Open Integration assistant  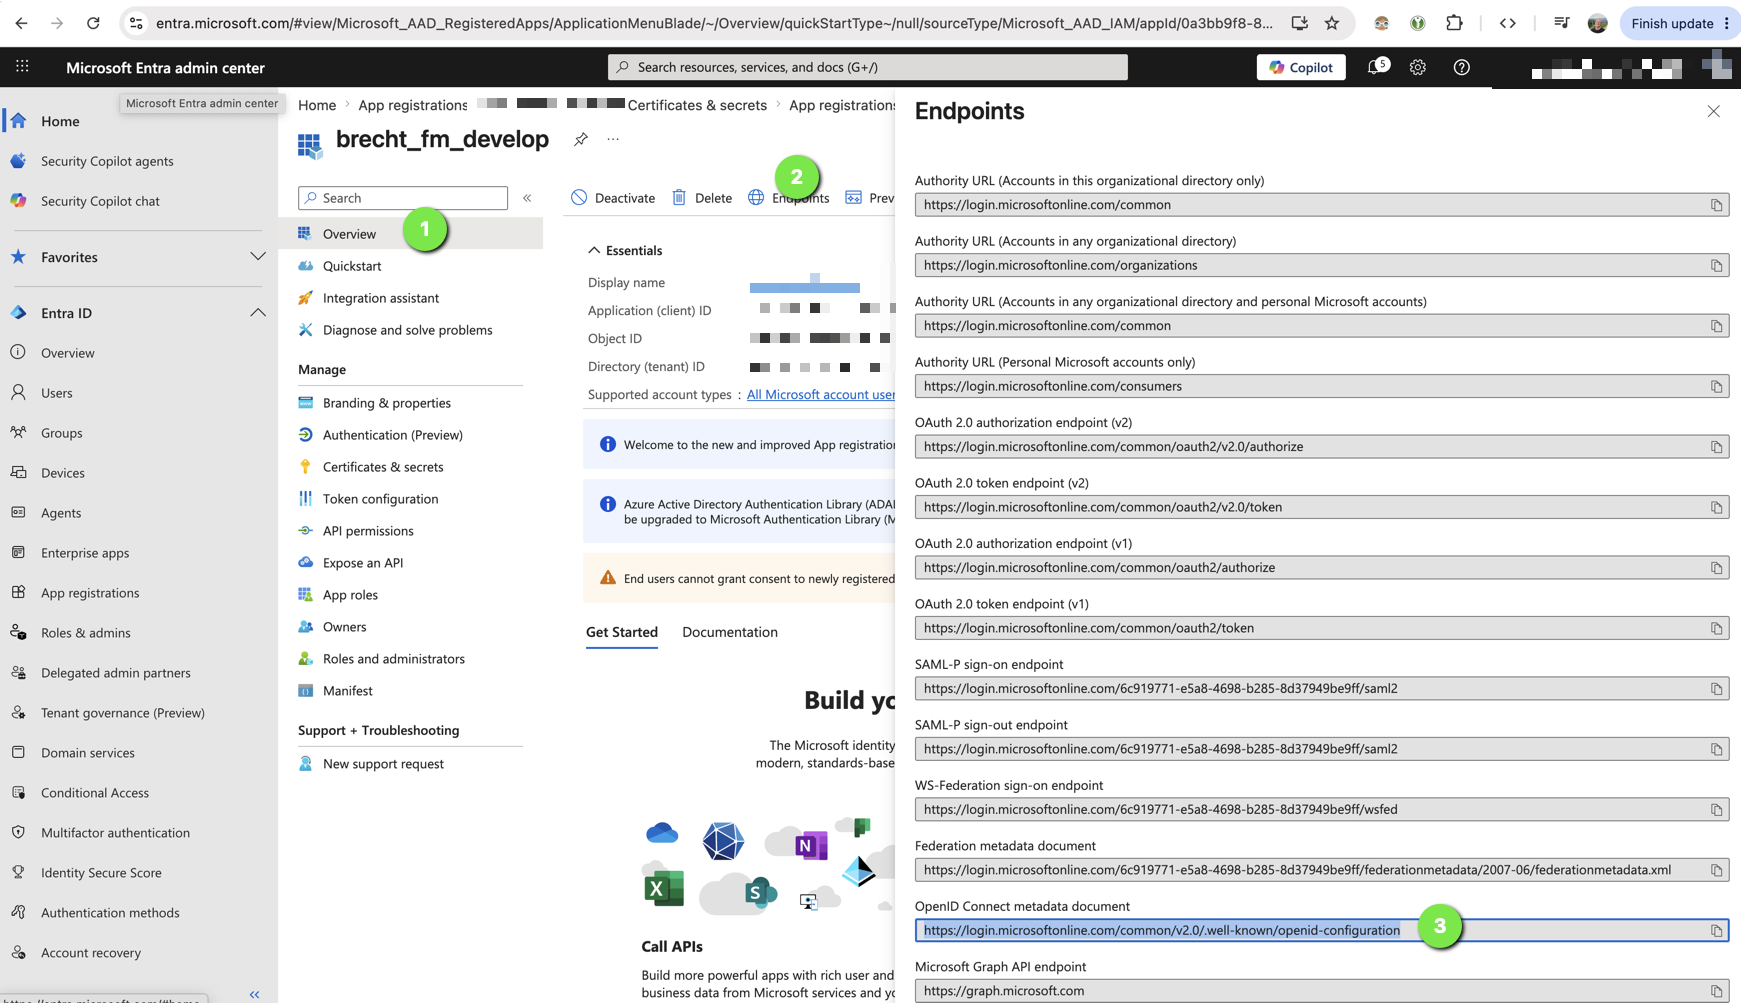380,298
